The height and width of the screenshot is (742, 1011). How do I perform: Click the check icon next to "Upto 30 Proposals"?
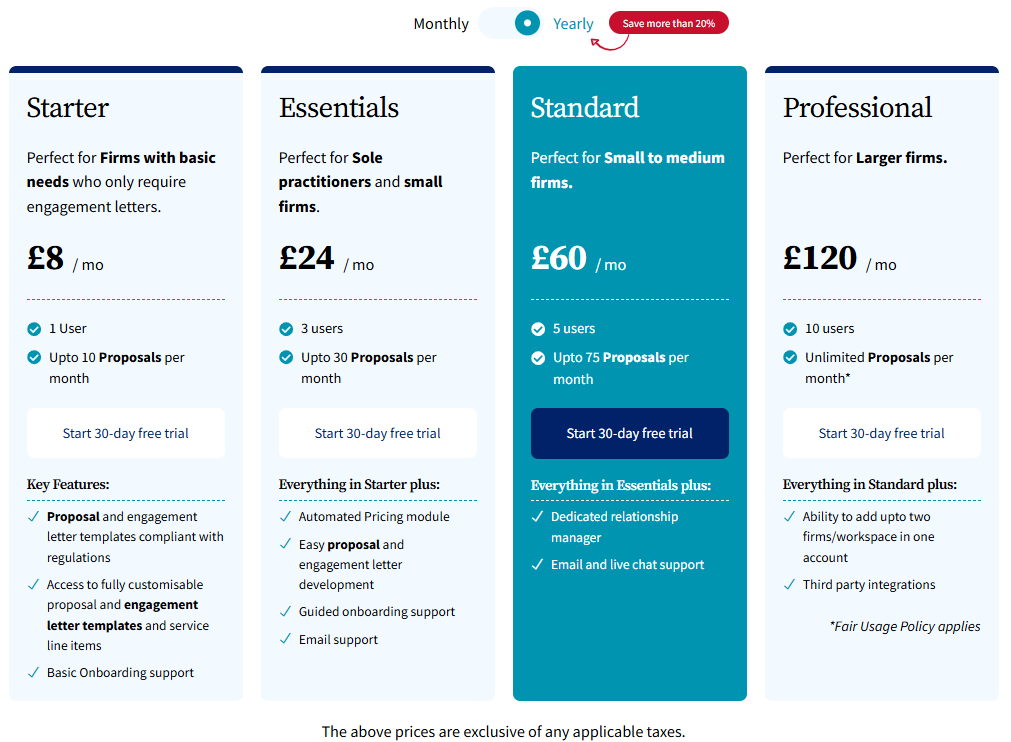(286, 357)
